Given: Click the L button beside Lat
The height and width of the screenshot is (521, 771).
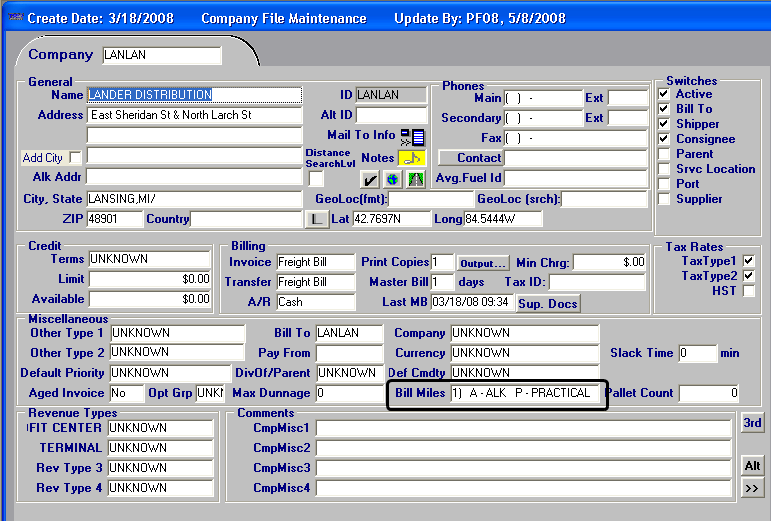Looking at the screenshot, I should click(316, 219).
